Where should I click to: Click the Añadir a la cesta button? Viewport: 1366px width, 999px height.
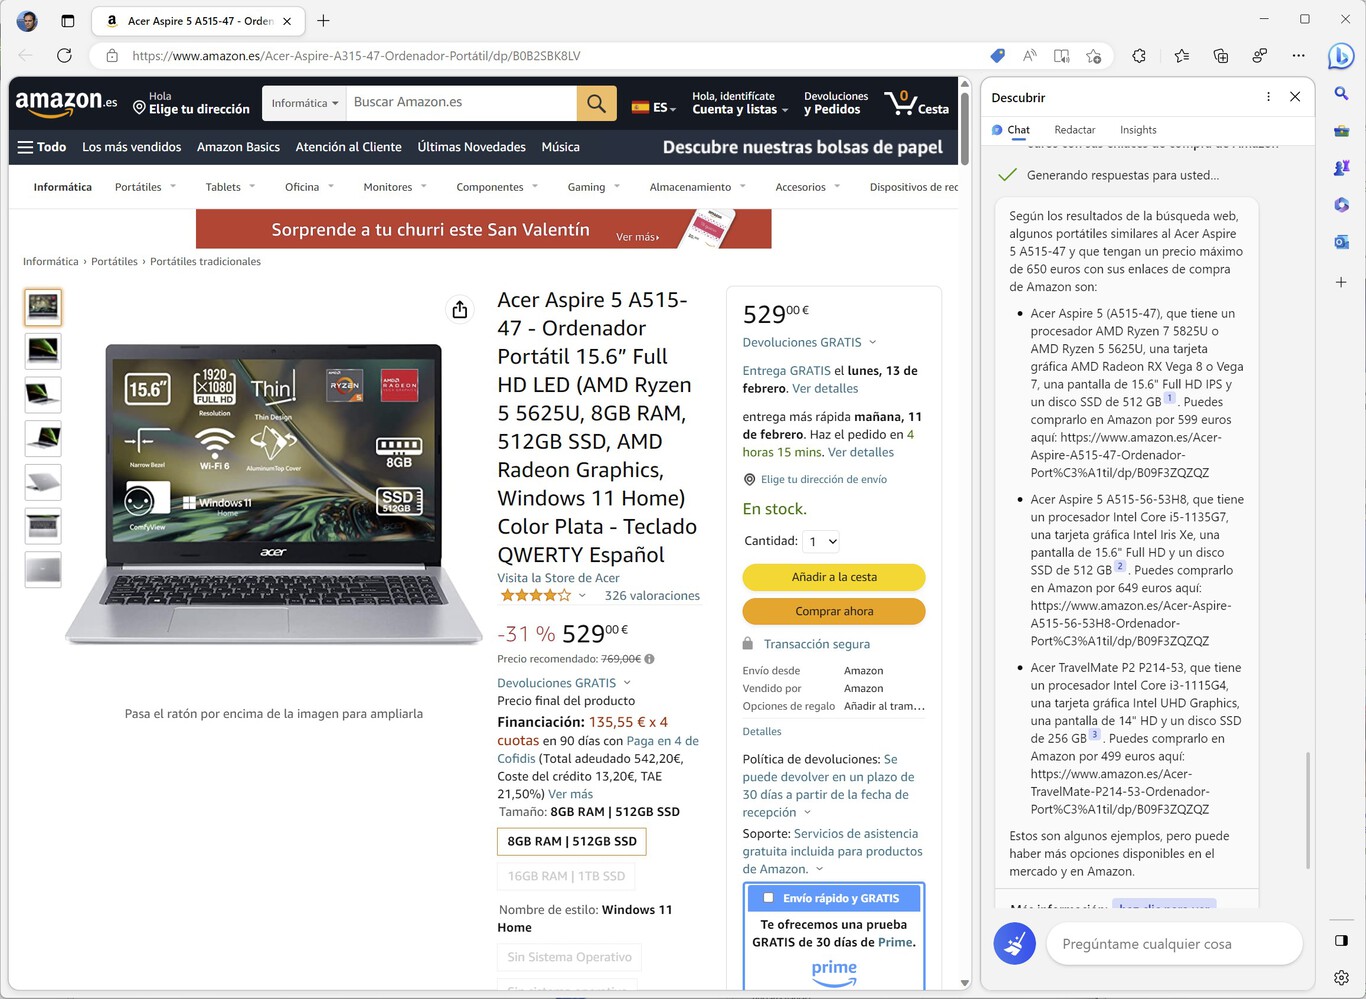click(833, 577)
